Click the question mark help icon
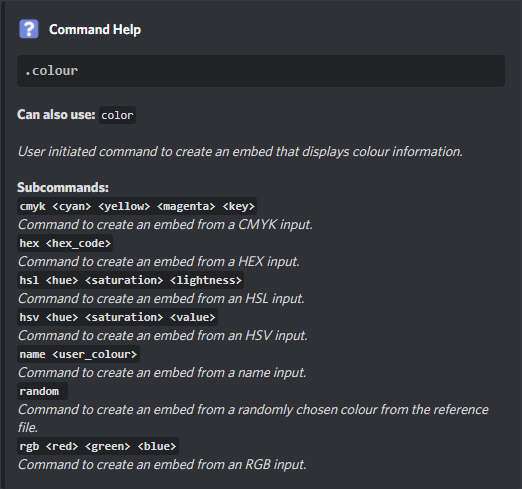The height and width of the screenshot is (489, 522). point(29,29)
